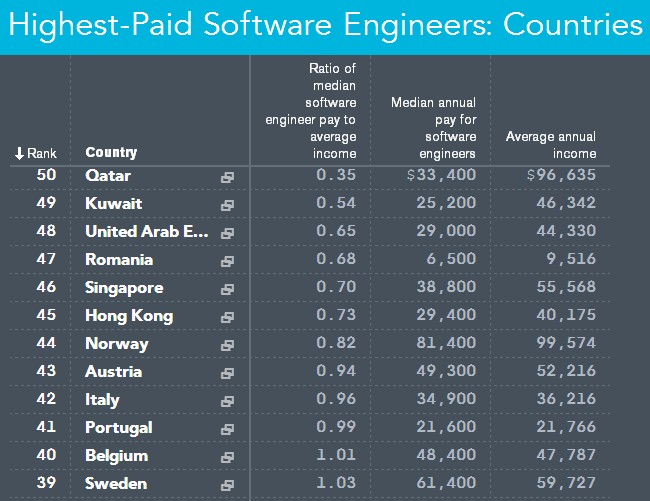This screenshot has height=501, width=650.
Task: Open the expand icon next to Qatar
Action: 228,177
